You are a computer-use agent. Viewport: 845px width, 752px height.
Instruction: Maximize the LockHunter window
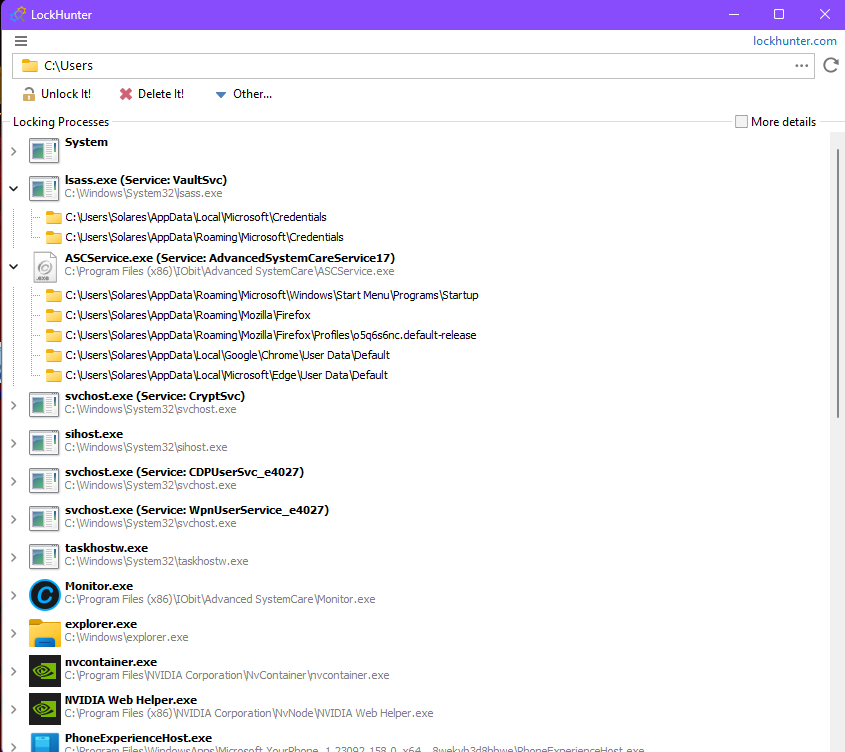(x=779, y=15)
